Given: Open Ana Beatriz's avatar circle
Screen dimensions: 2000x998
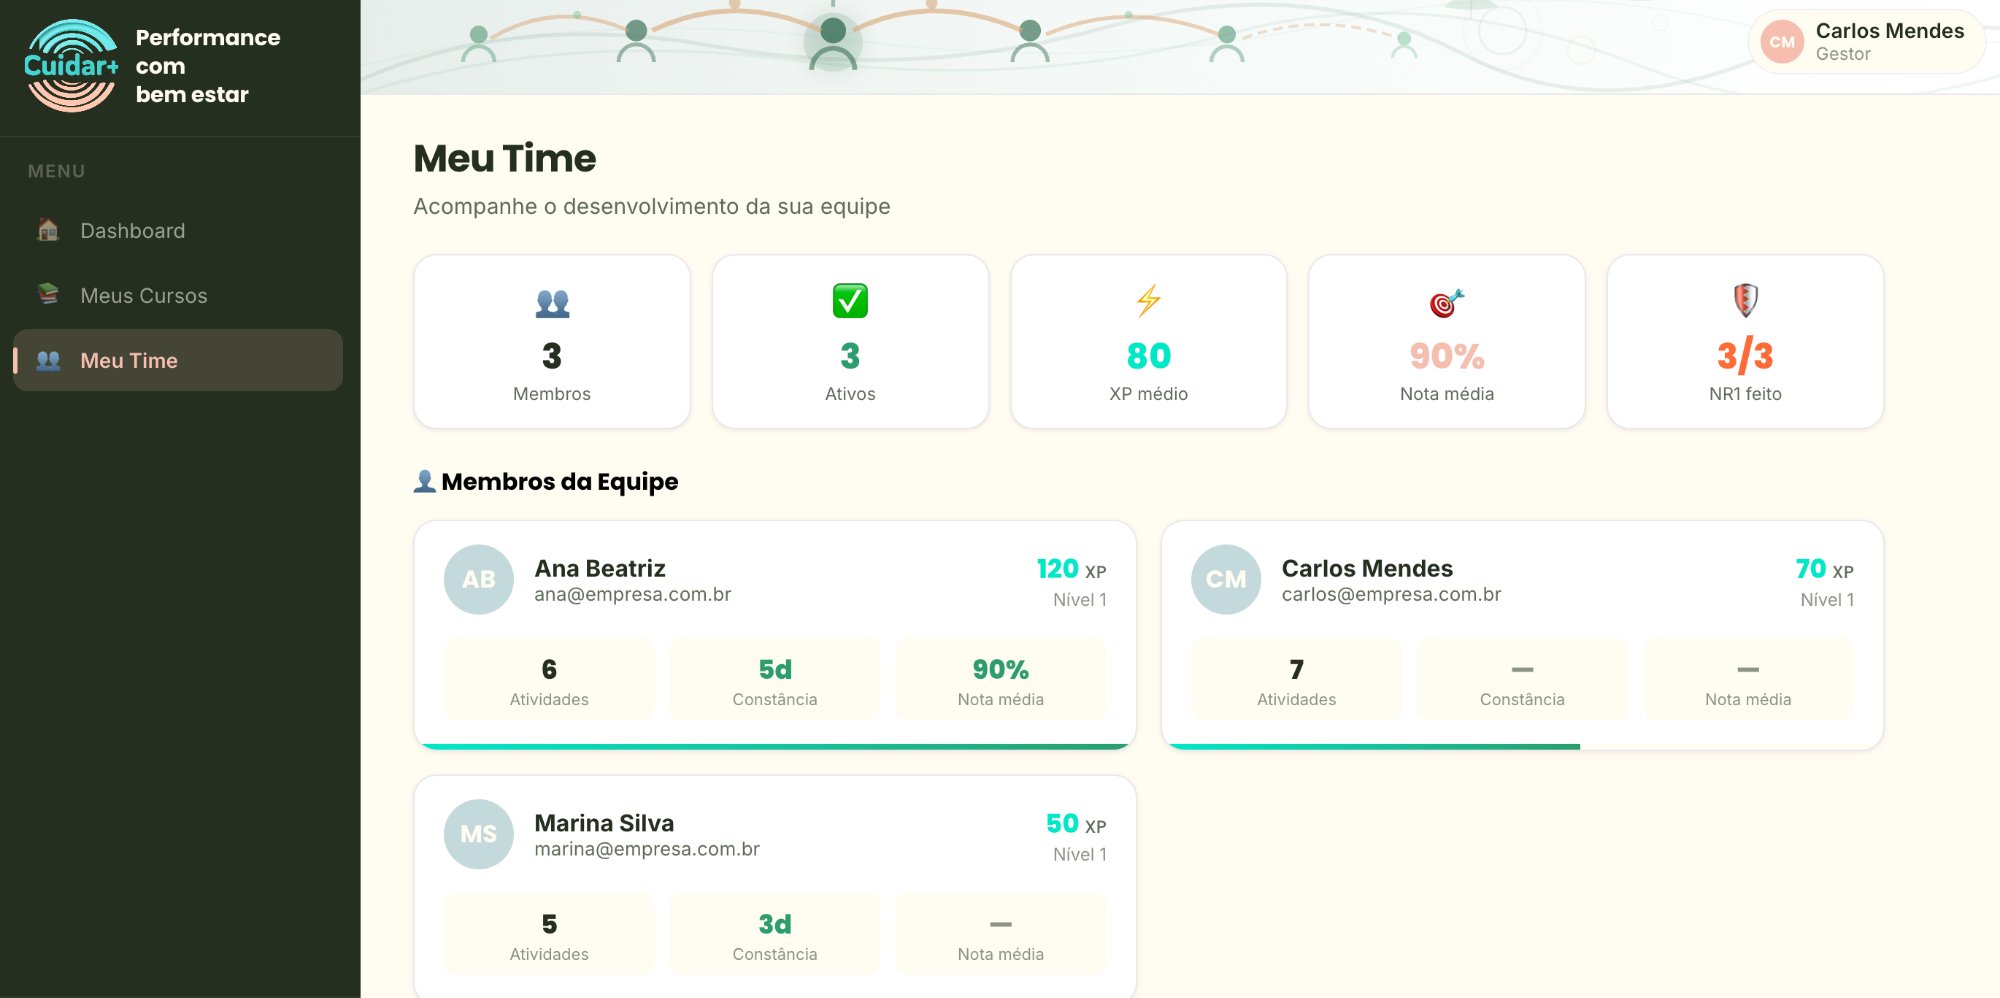Looking at the screenshot, I should (478, 579).
